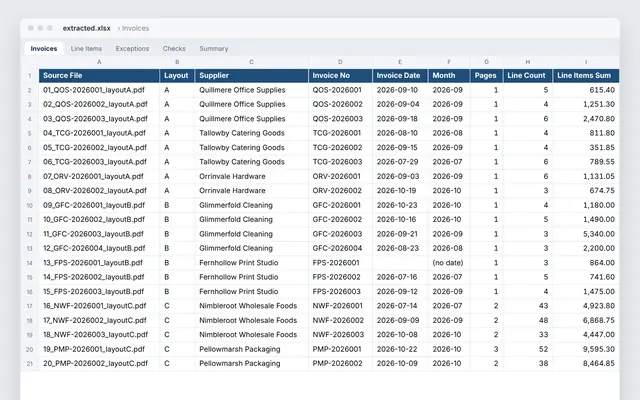Select cell 20_PMP-2026002_layoutC.pdf
The height and width of the screenshot is (400, 640).
(x=99, y=363)
